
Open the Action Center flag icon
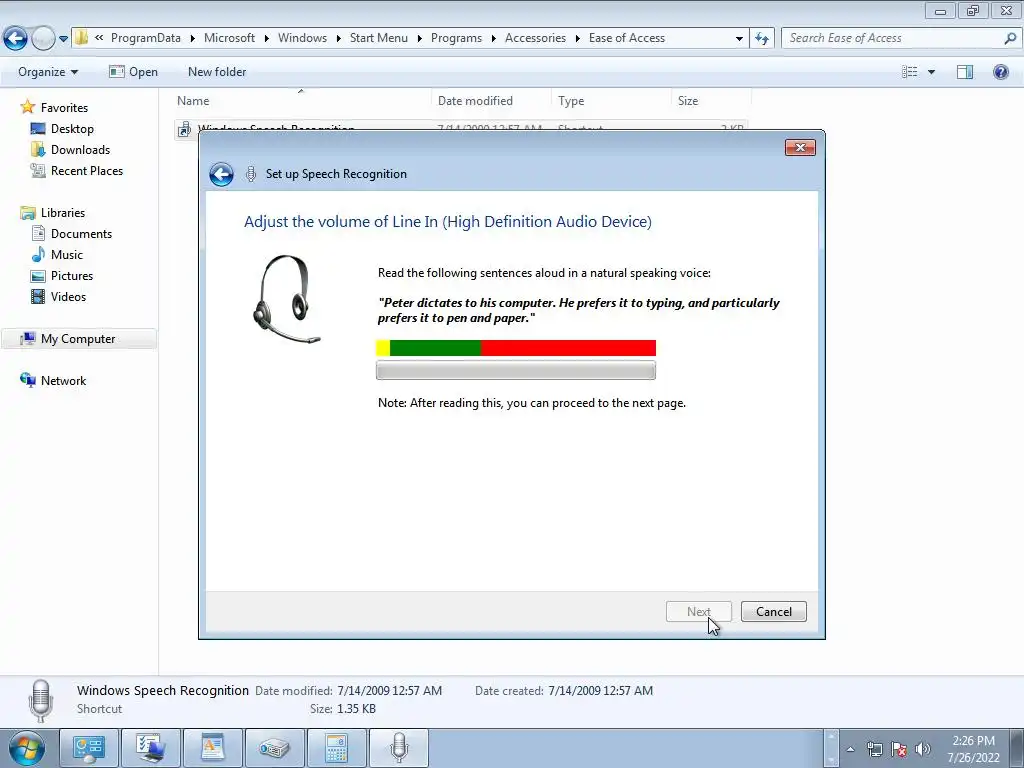pyautogui.click(x=899, y=749)
